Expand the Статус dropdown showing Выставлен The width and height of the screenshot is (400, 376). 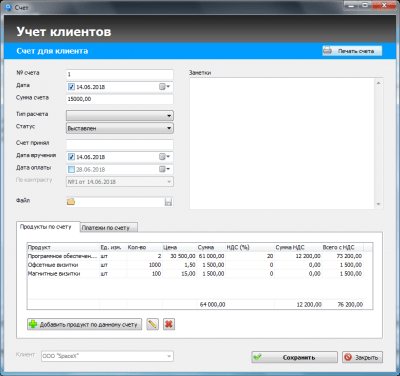pyautogui.click(x=169, y=128)
